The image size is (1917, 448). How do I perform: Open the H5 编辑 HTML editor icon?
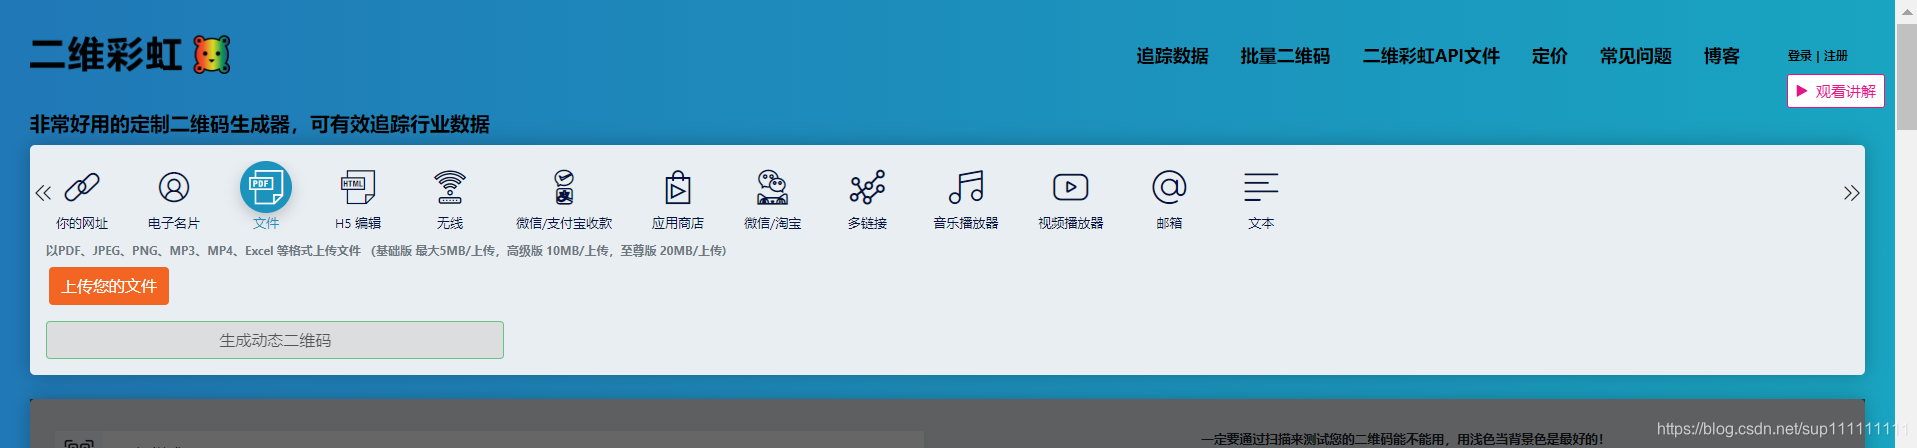tap(358, 187)
